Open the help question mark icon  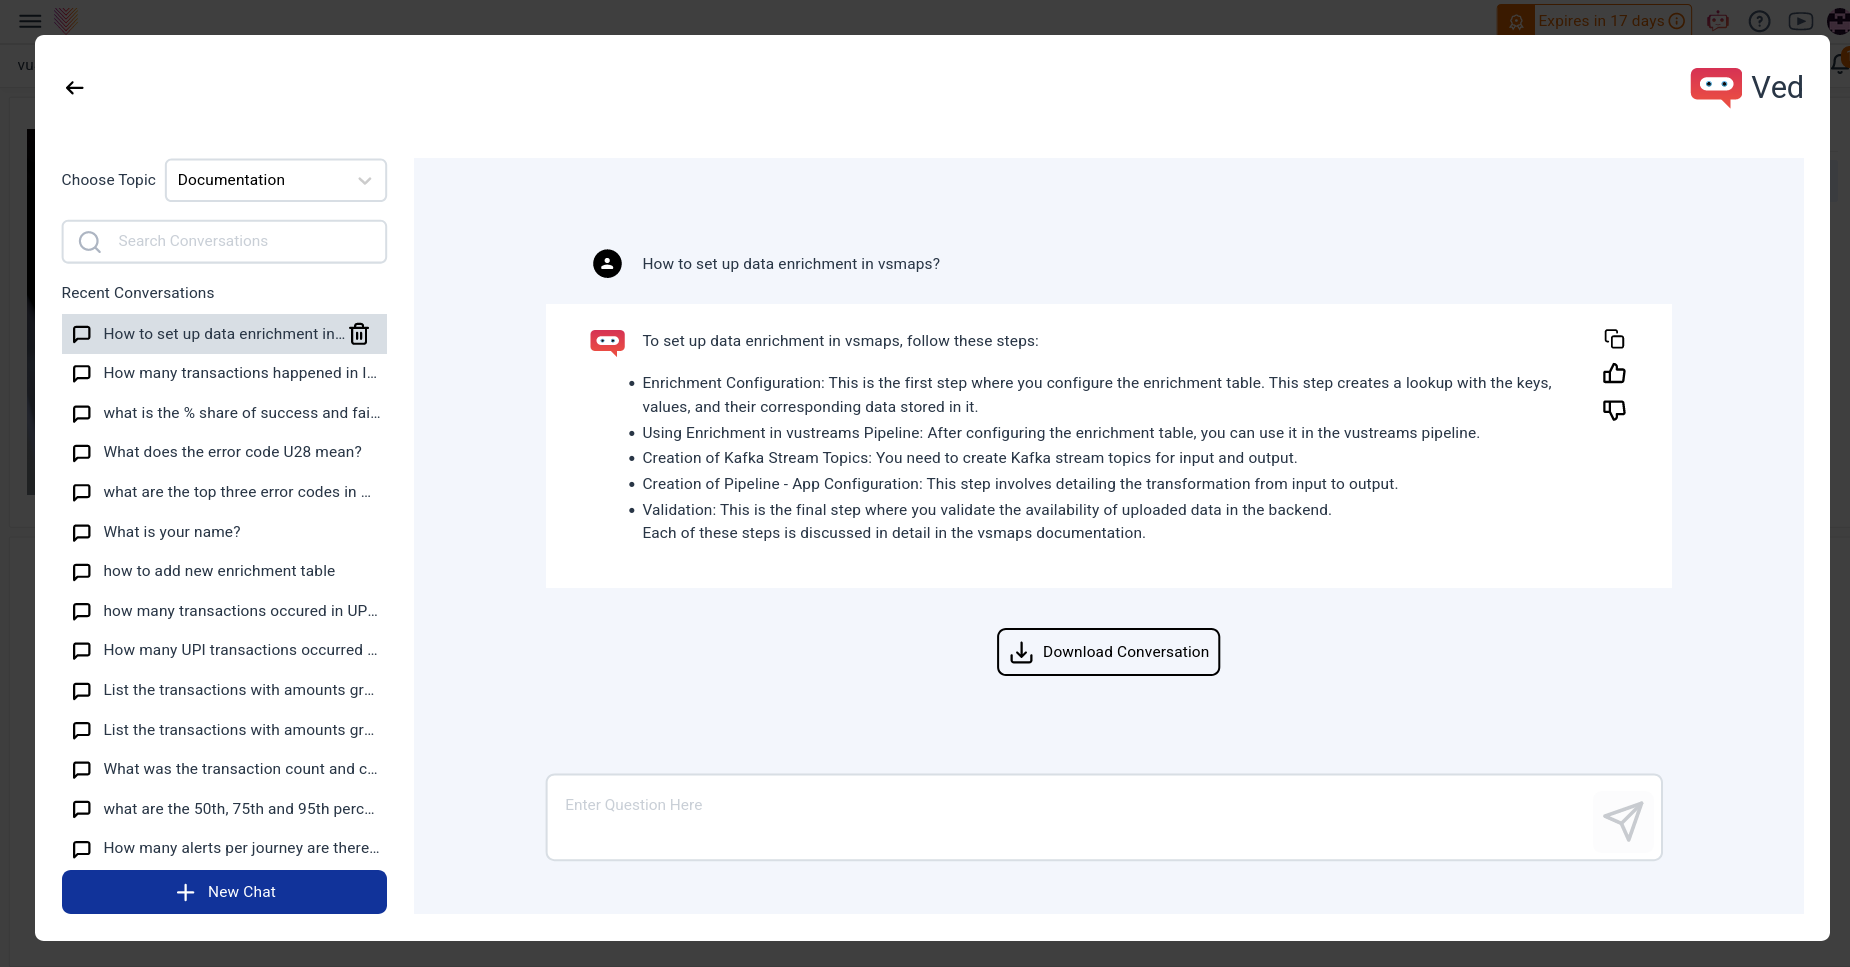(1759, 21)
